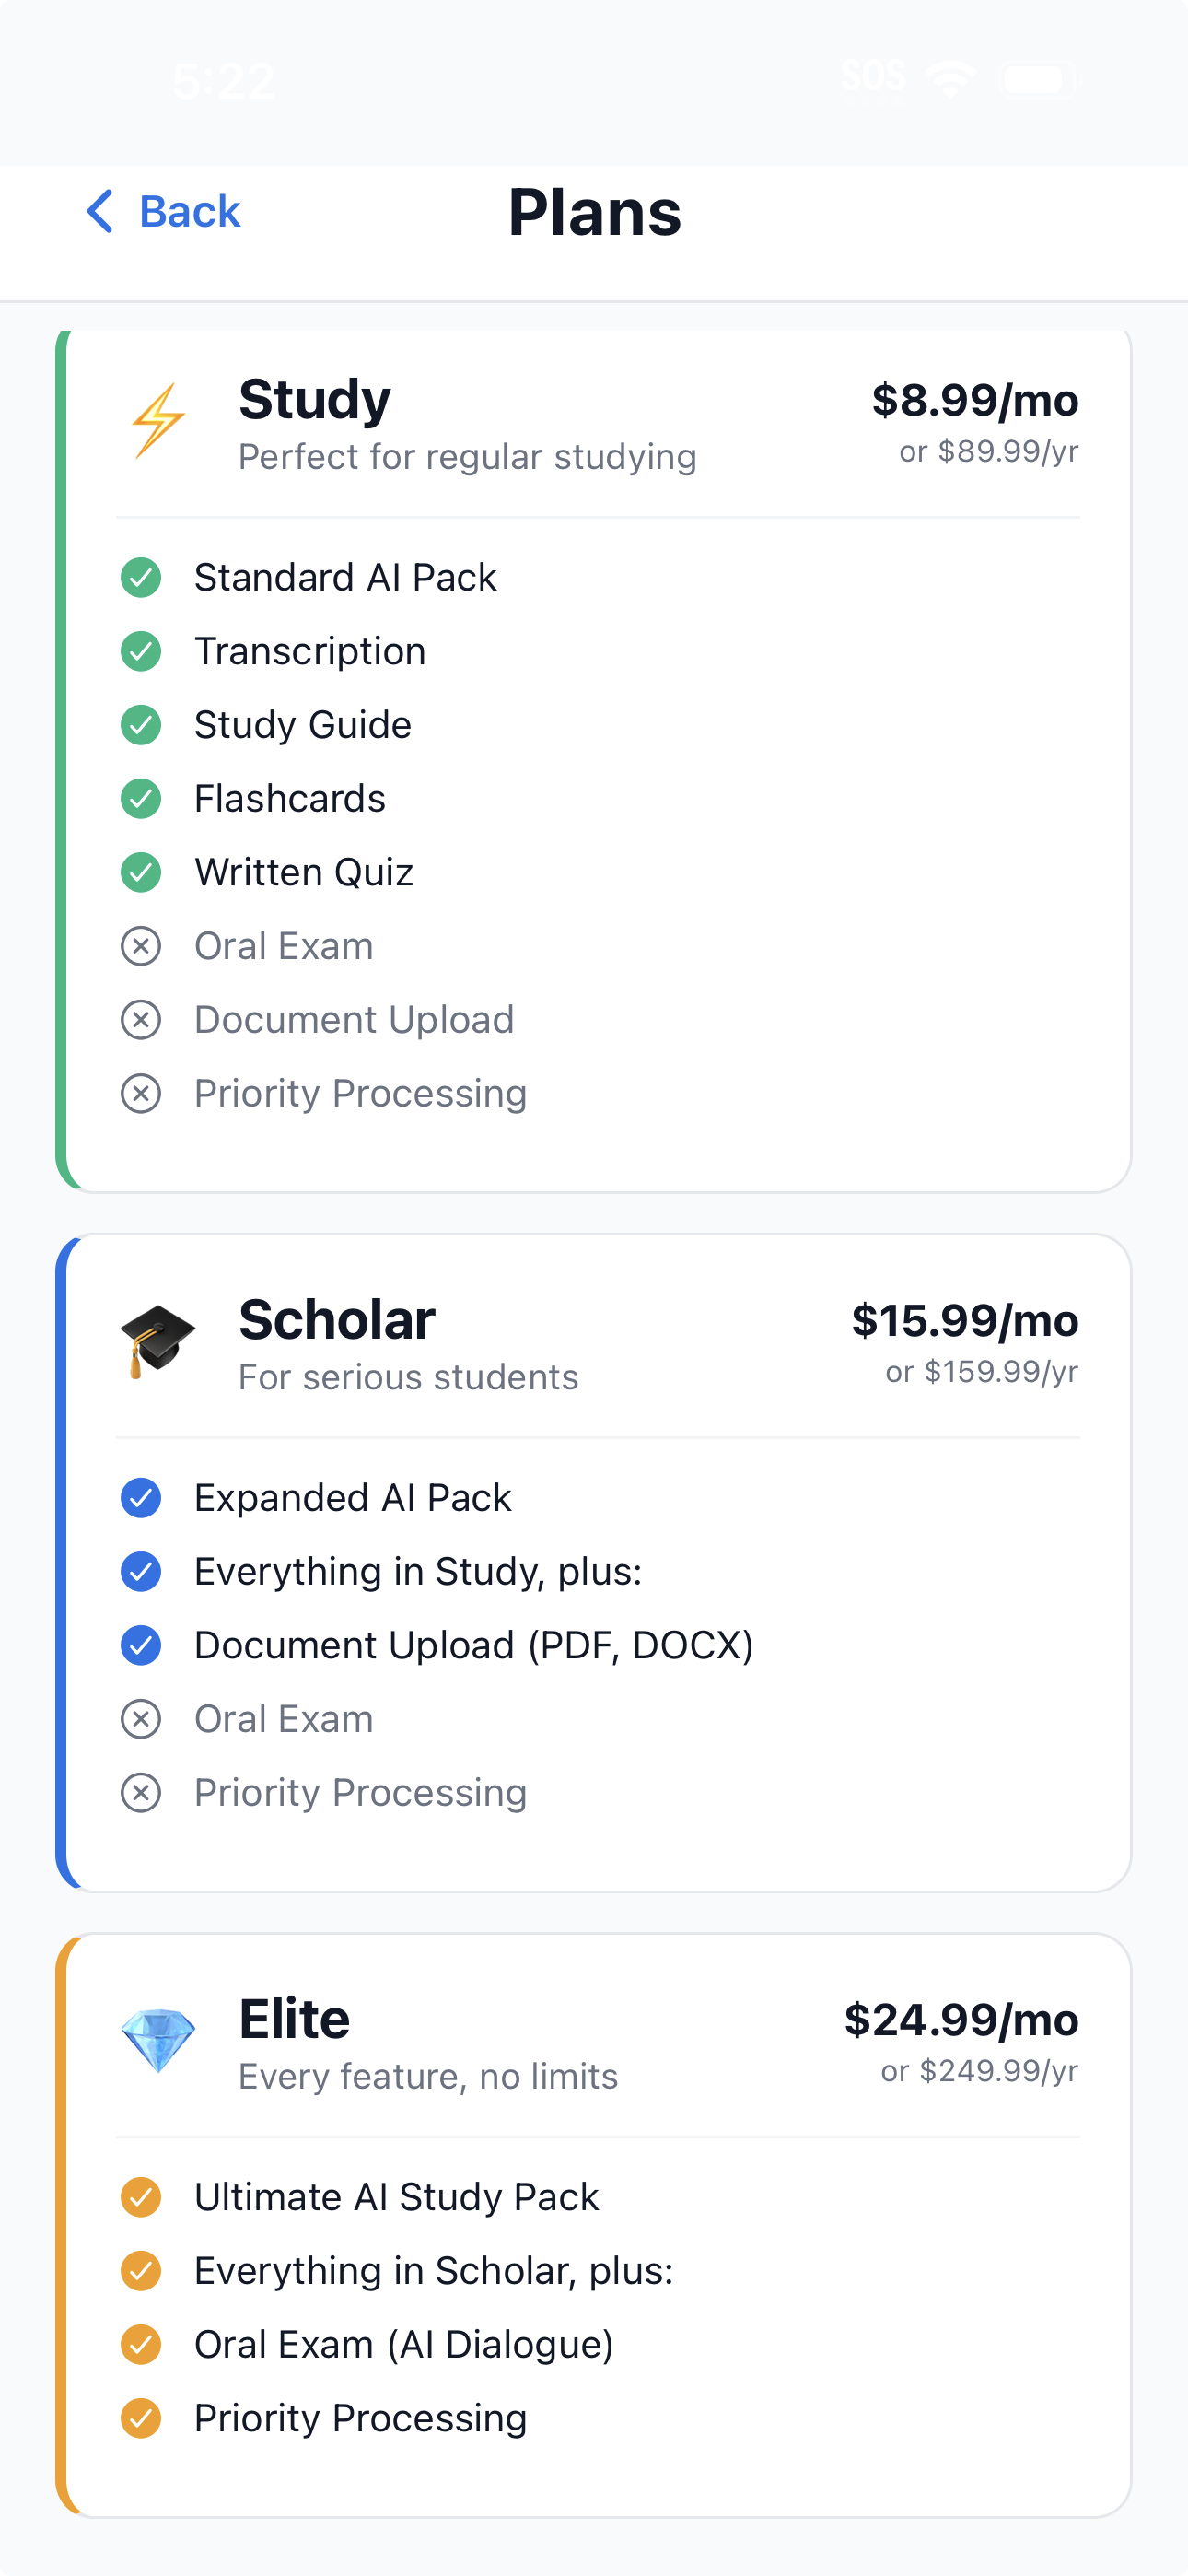Choose the $24.99/mo Elite price
Viewport: 1188px width, 2576px height.
(961, 2019)
